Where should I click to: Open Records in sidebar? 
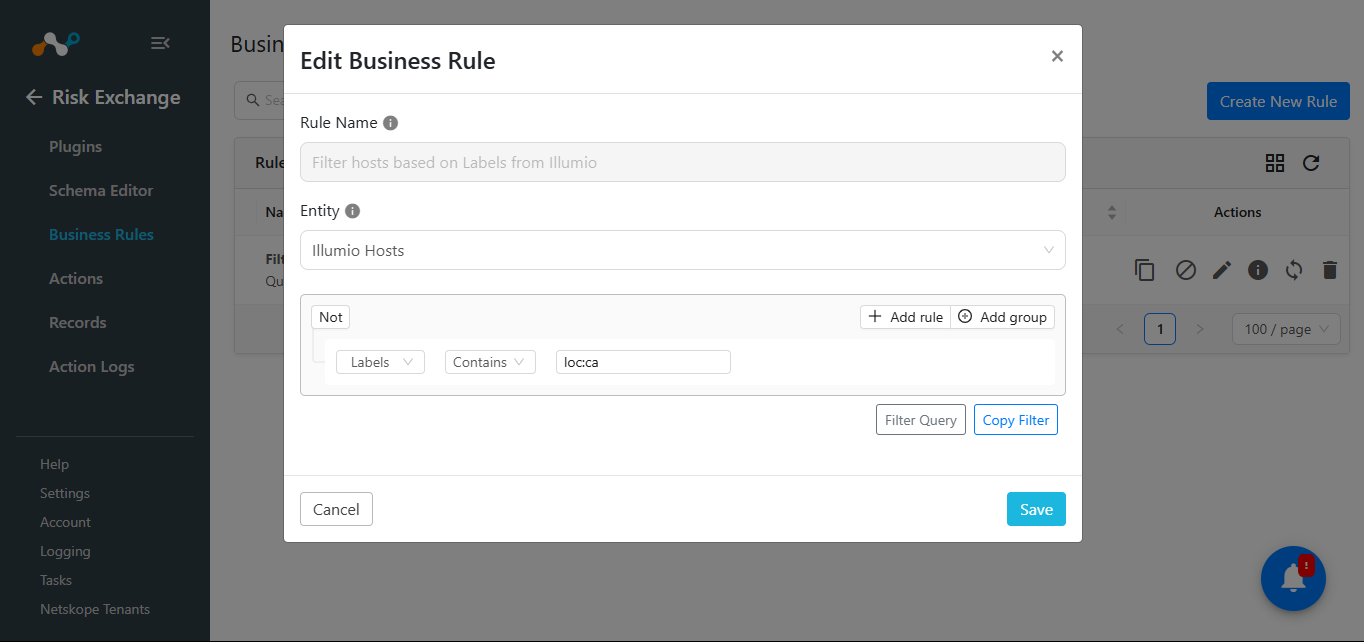click(x=77, y=322)
